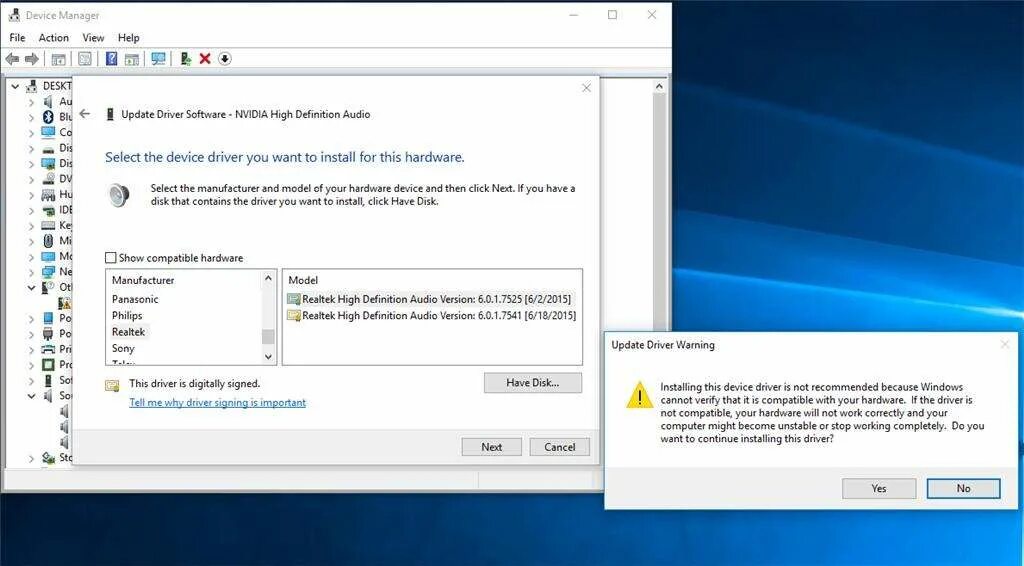Image resolution: width=1024 pixels, height=566 pixels.
Task: Click the Forward arrow in Device Manager toolbar
Action: point(31,59)
